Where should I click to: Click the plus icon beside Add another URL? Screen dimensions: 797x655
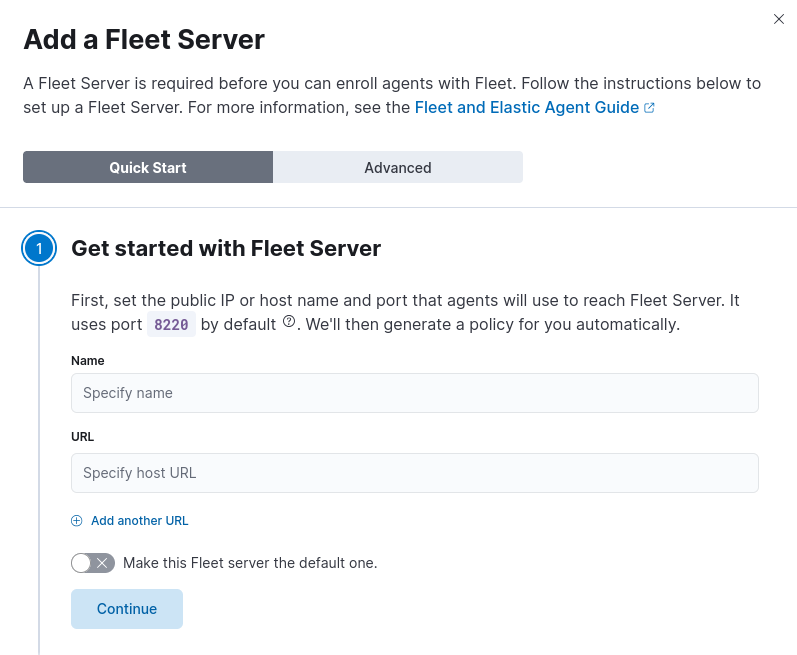point(77,521)
